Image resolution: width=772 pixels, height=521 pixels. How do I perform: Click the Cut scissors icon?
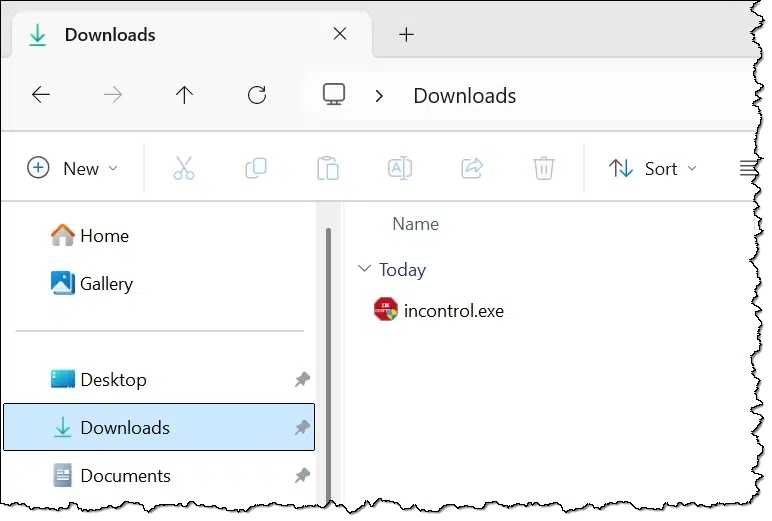(184, 168)
